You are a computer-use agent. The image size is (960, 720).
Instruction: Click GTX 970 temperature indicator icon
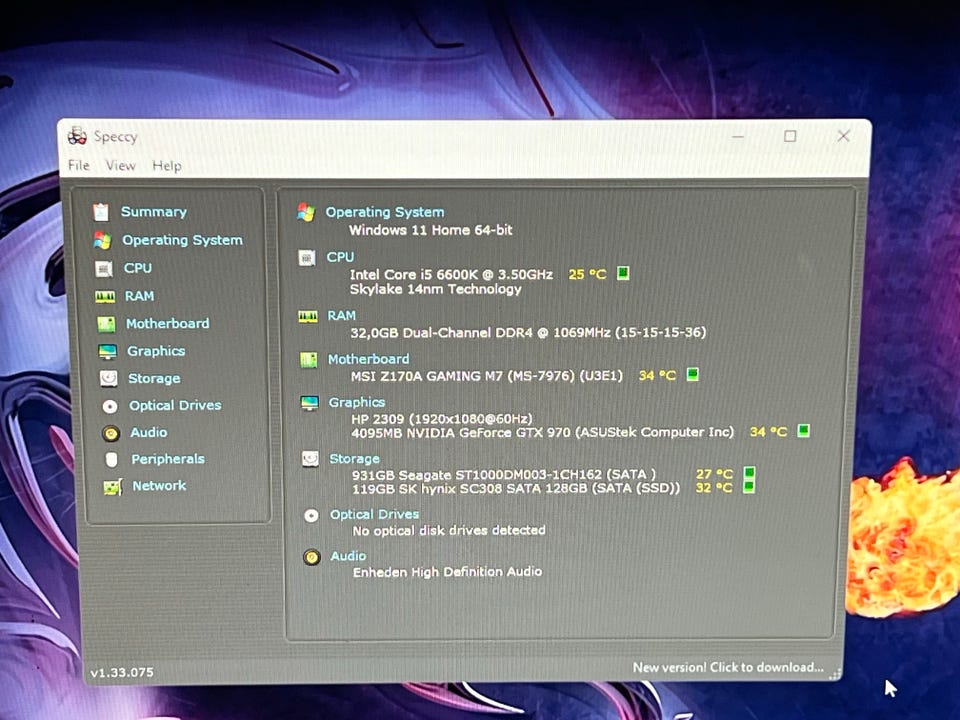(x=804, y=430)
